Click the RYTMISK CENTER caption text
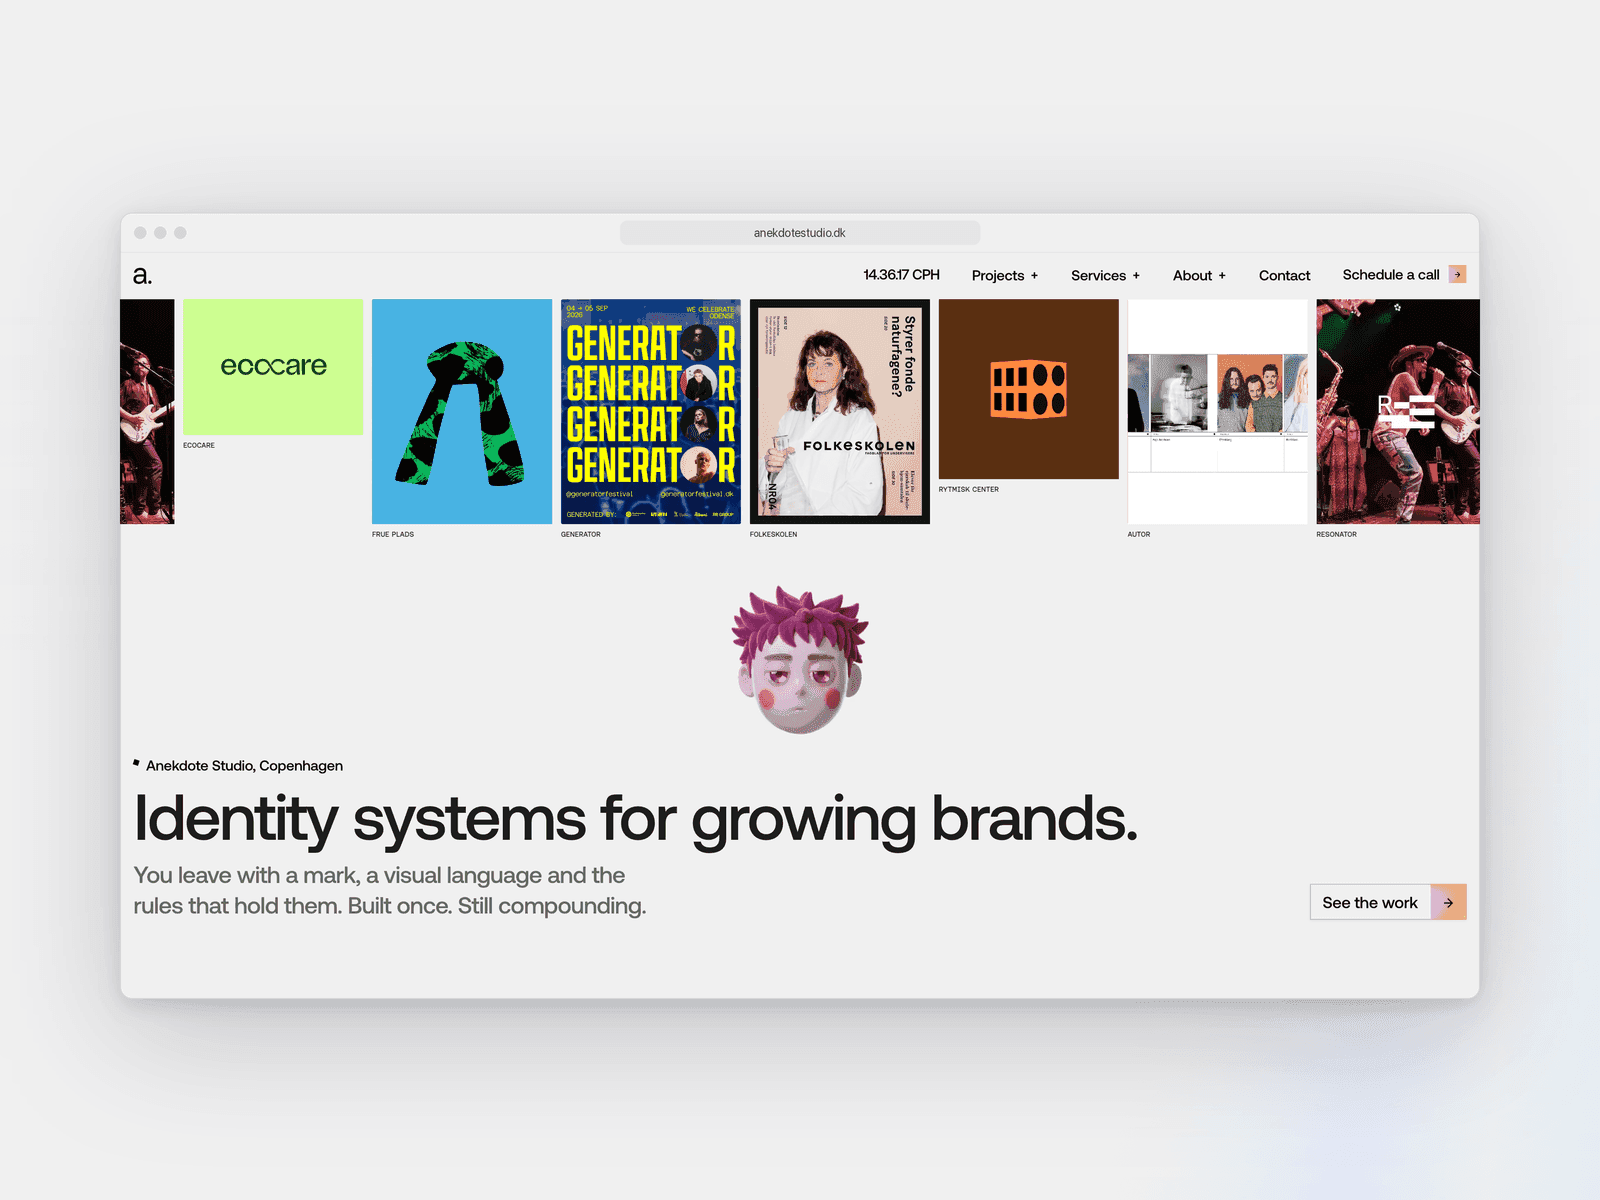 [969, 489]
